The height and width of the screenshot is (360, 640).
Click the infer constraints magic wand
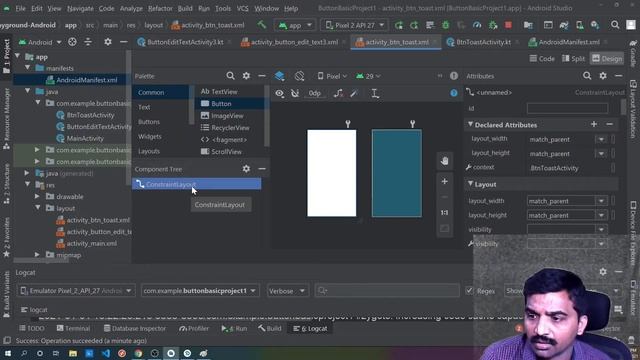coord(354,93)
